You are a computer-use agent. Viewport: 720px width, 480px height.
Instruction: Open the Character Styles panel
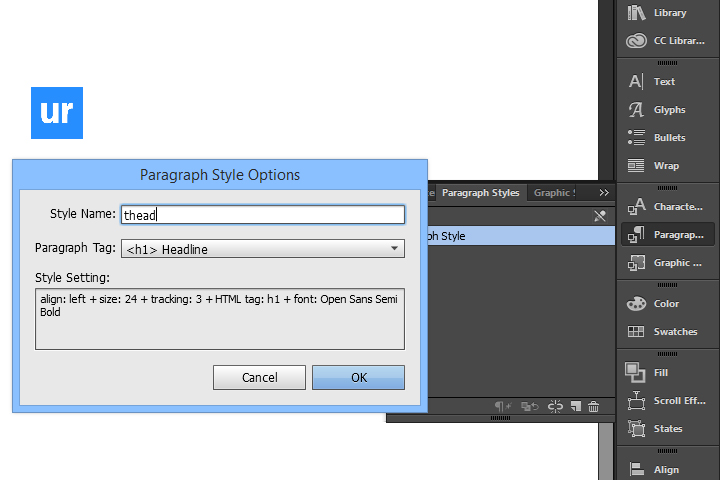pos(666,207)
